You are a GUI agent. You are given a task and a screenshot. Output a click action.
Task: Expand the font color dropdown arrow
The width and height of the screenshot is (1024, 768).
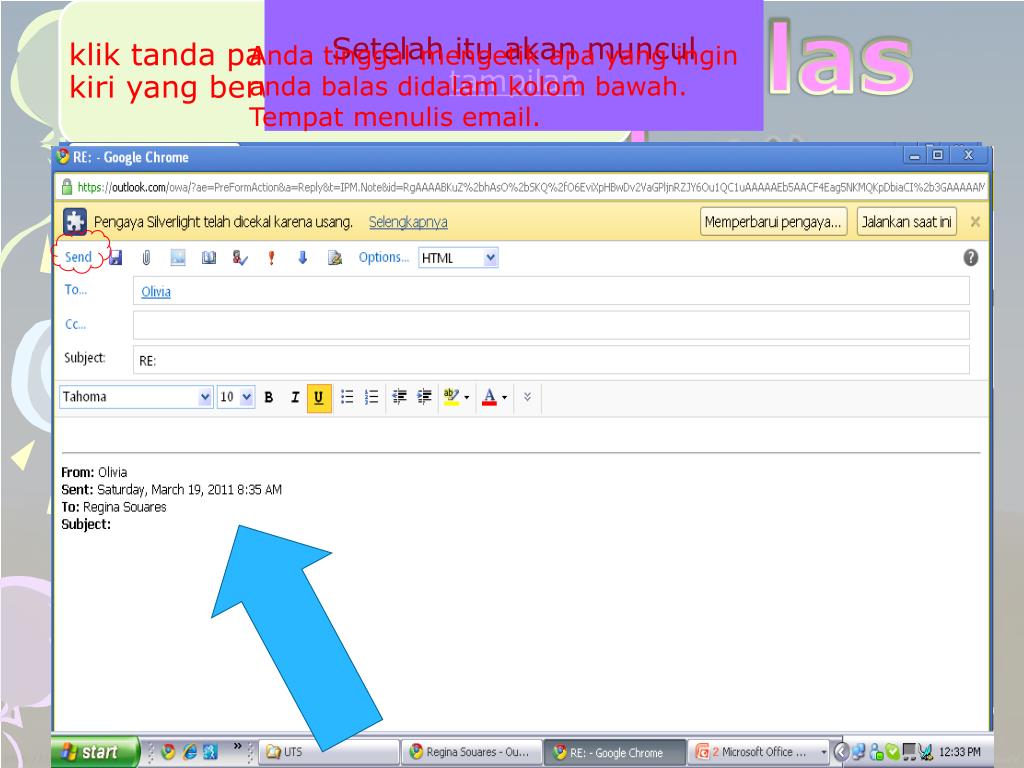tap(504, 397)
